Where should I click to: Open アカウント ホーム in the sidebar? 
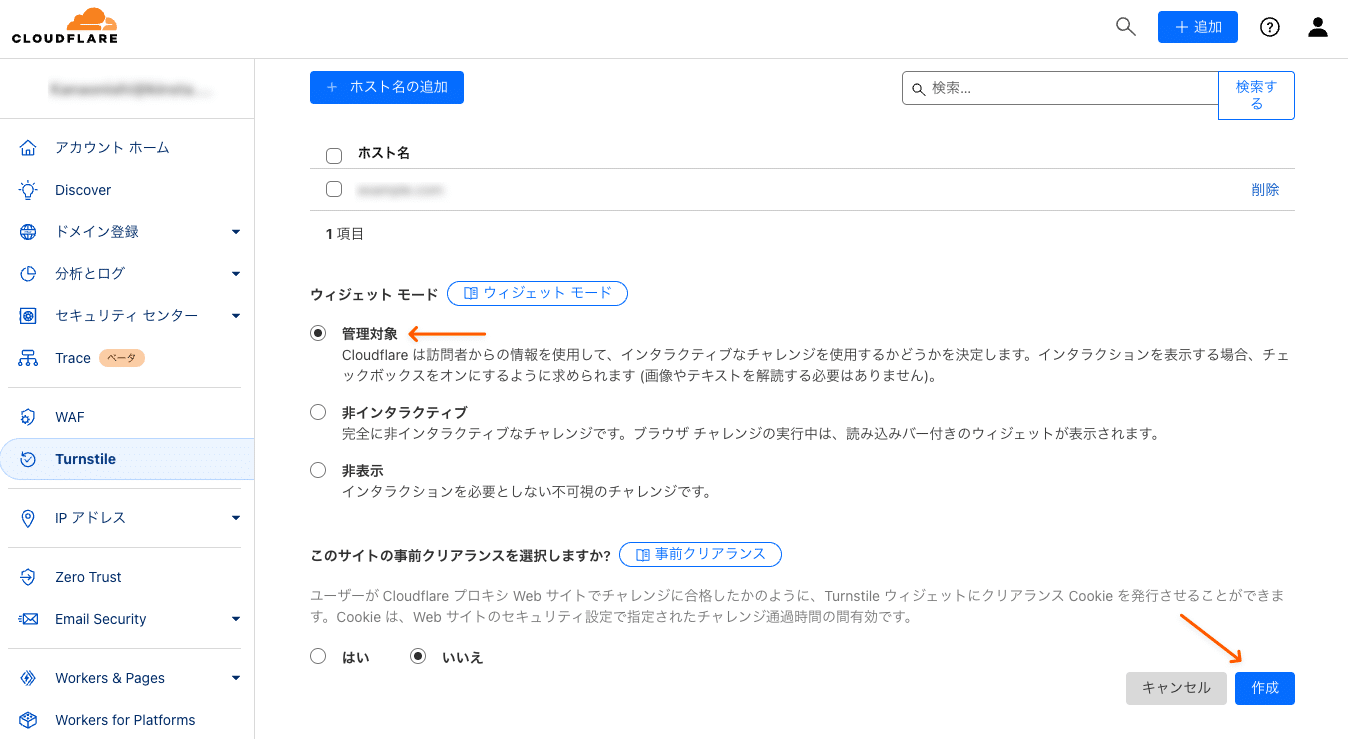click(x=112, y=148)
